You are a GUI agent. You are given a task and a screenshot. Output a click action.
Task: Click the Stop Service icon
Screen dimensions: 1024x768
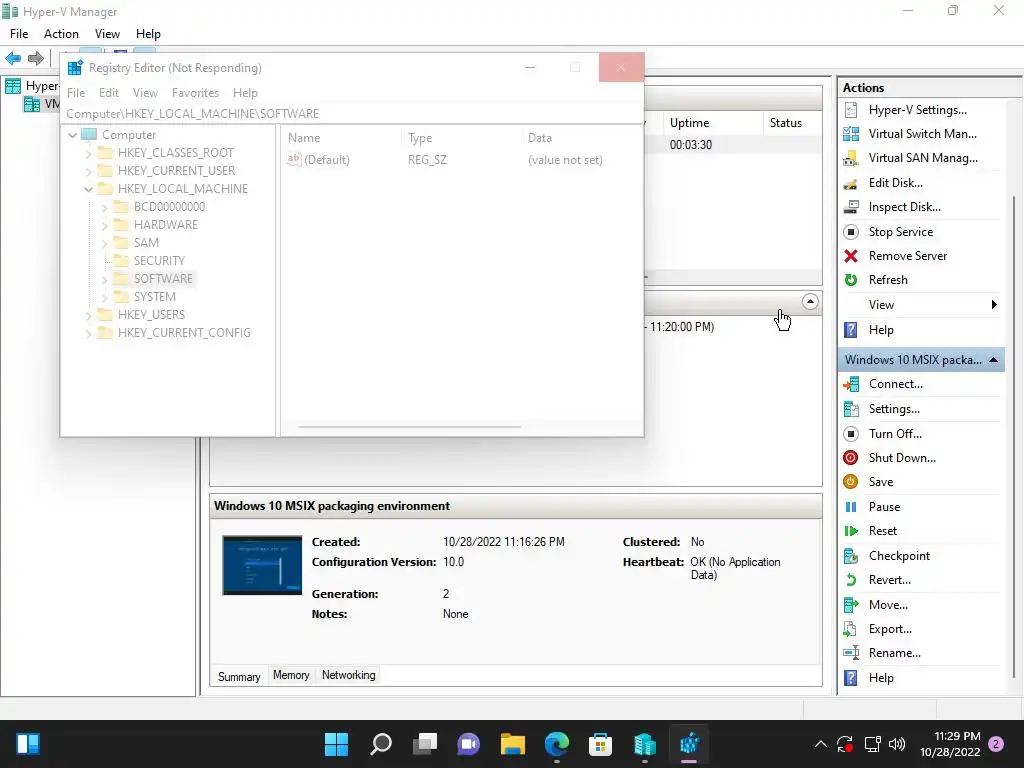tap(851, 232)
